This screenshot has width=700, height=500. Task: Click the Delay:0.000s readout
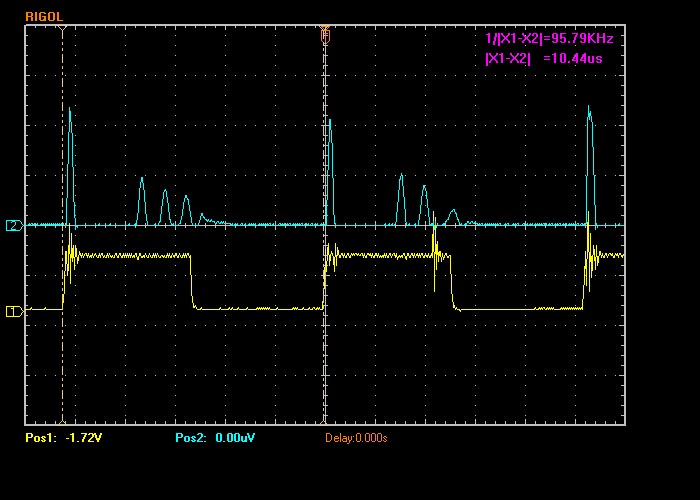point(356,438)
